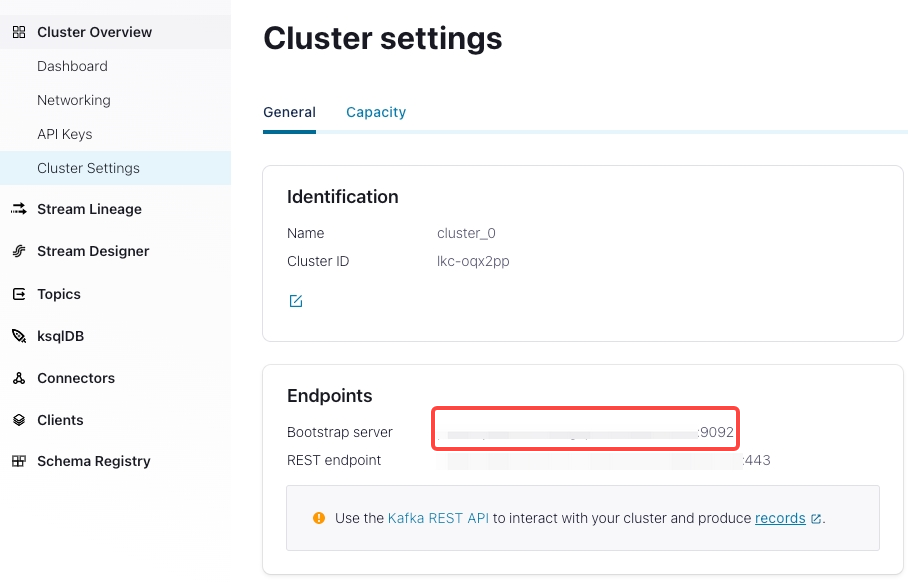Switch to the Capacity tab
The image size is (908, 582).
tap(376, 112)
